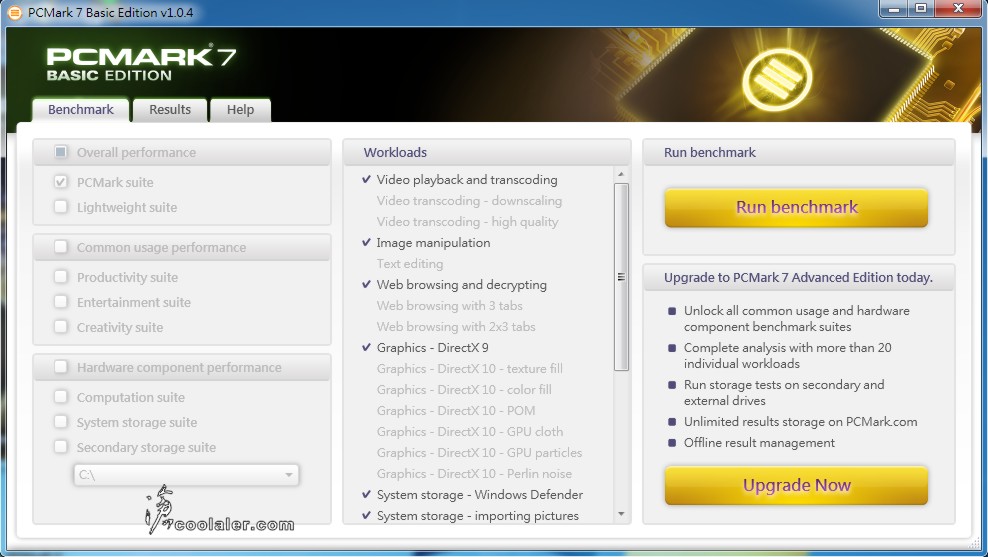The image size is (988, 557).
Task: Select Video transcoding - high quality workload
Action: pos(468,221)
